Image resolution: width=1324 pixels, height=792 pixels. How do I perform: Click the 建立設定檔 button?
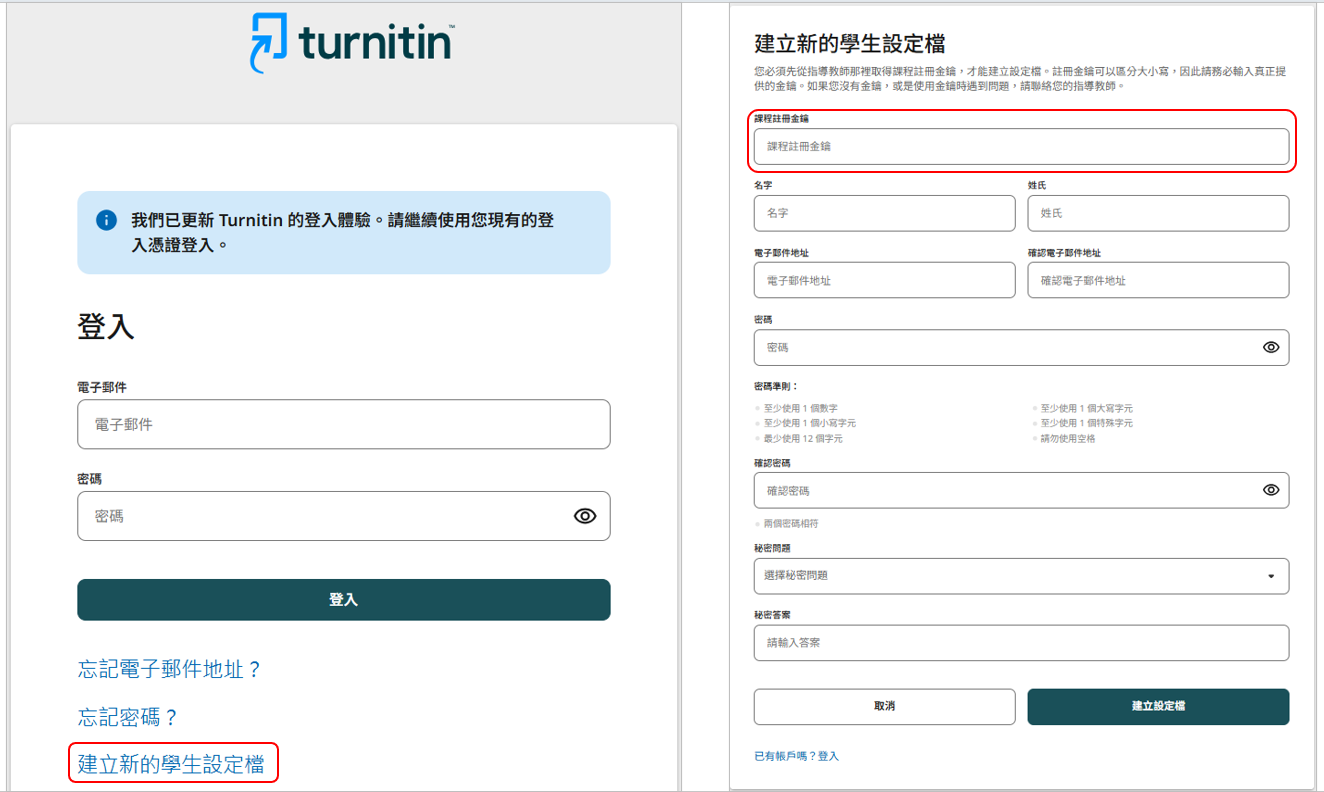coord(1158,706)
